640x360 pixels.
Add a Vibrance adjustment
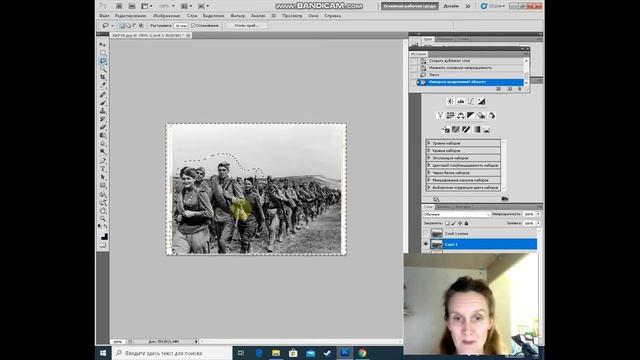pyautogui.click(x=440, y=116)
